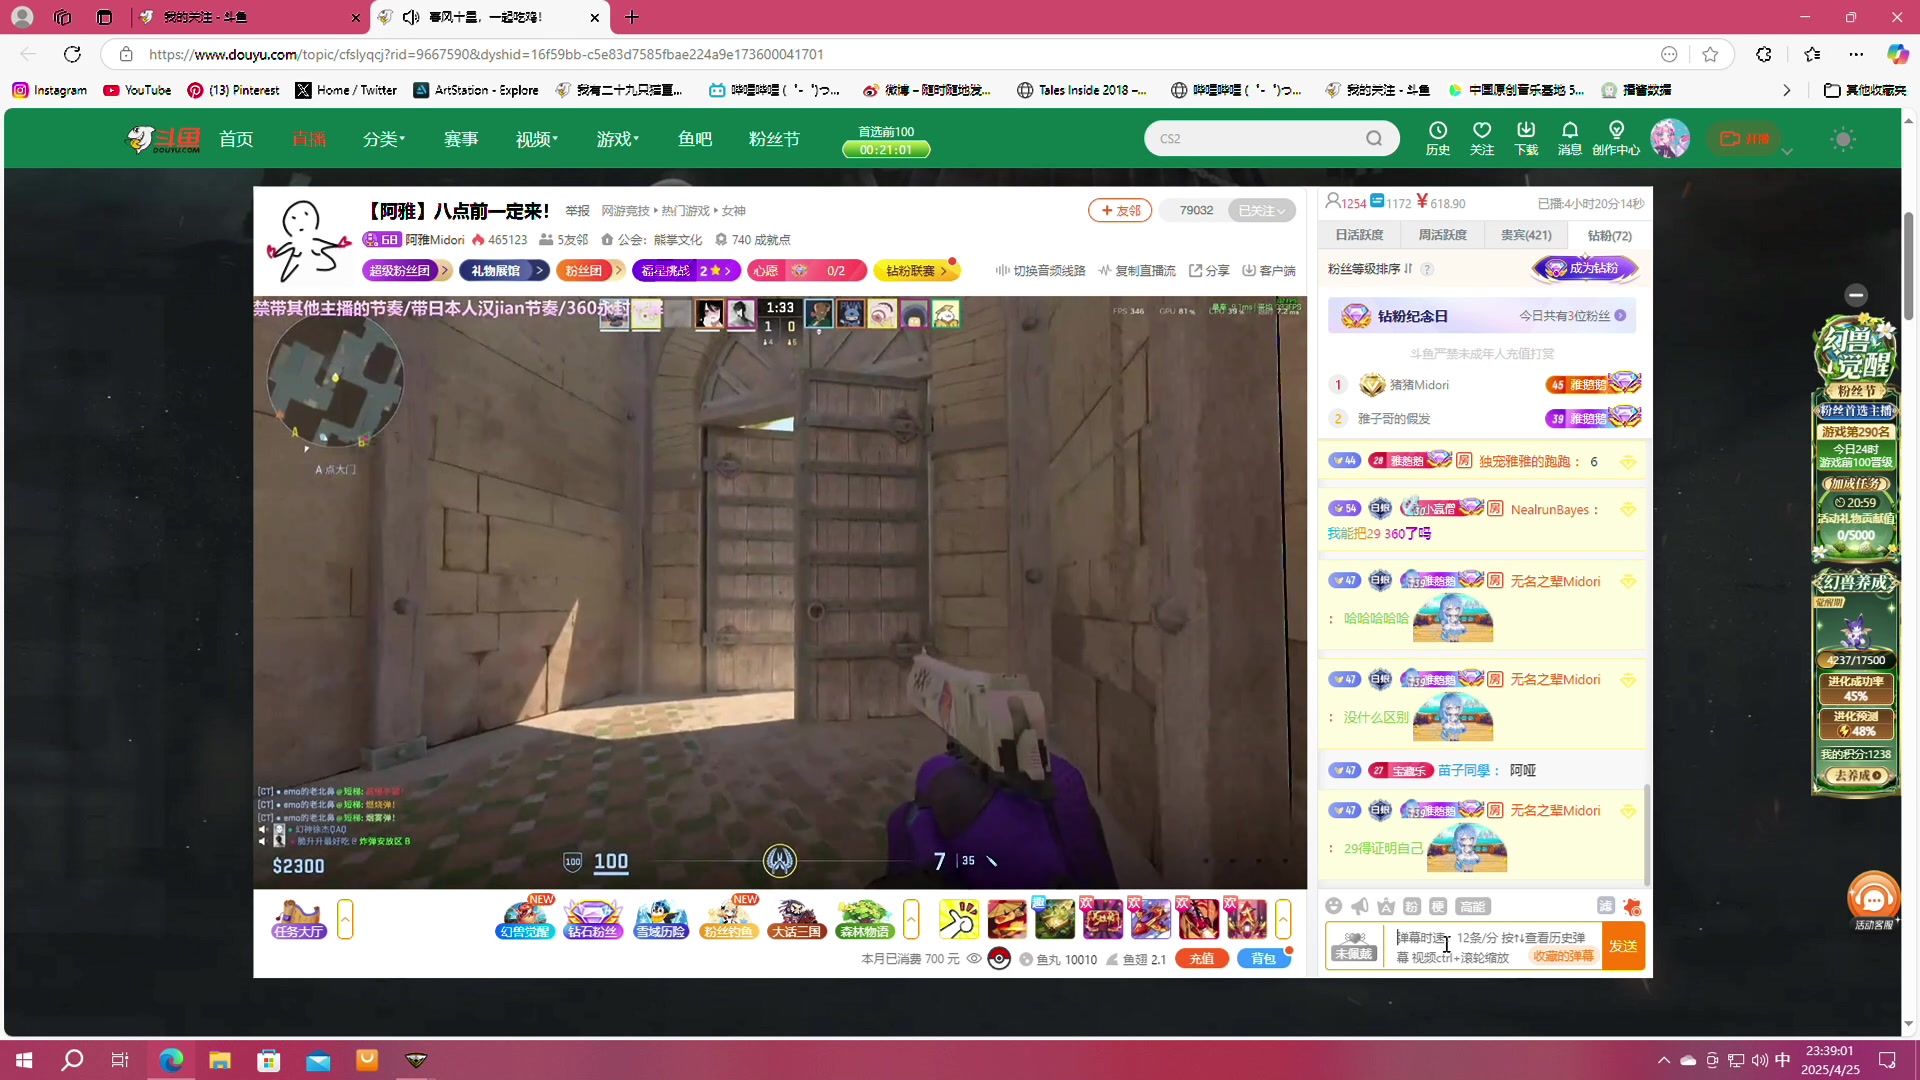
Task: Click the 赛事 nav menu item
Action: (x=461, y=139)
